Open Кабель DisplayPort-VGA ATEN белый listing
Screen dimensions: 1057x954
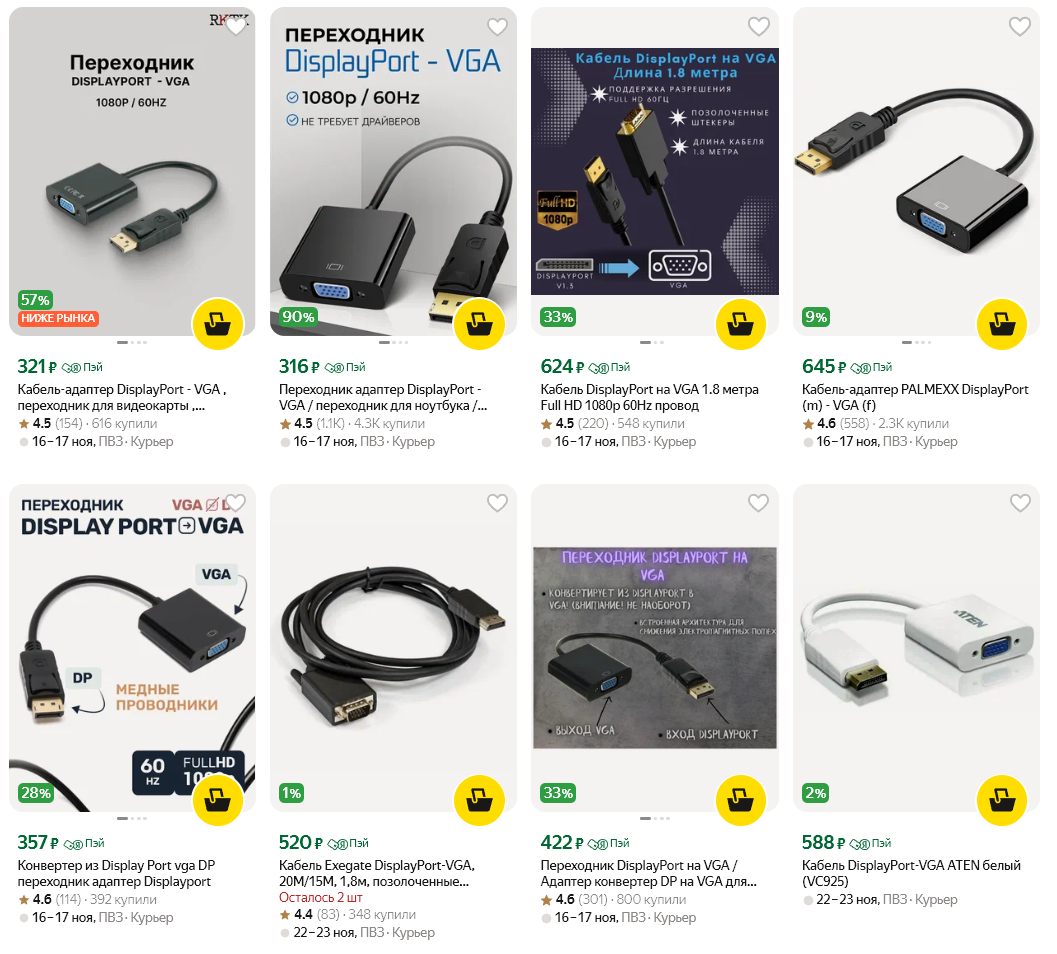[911, 873]
